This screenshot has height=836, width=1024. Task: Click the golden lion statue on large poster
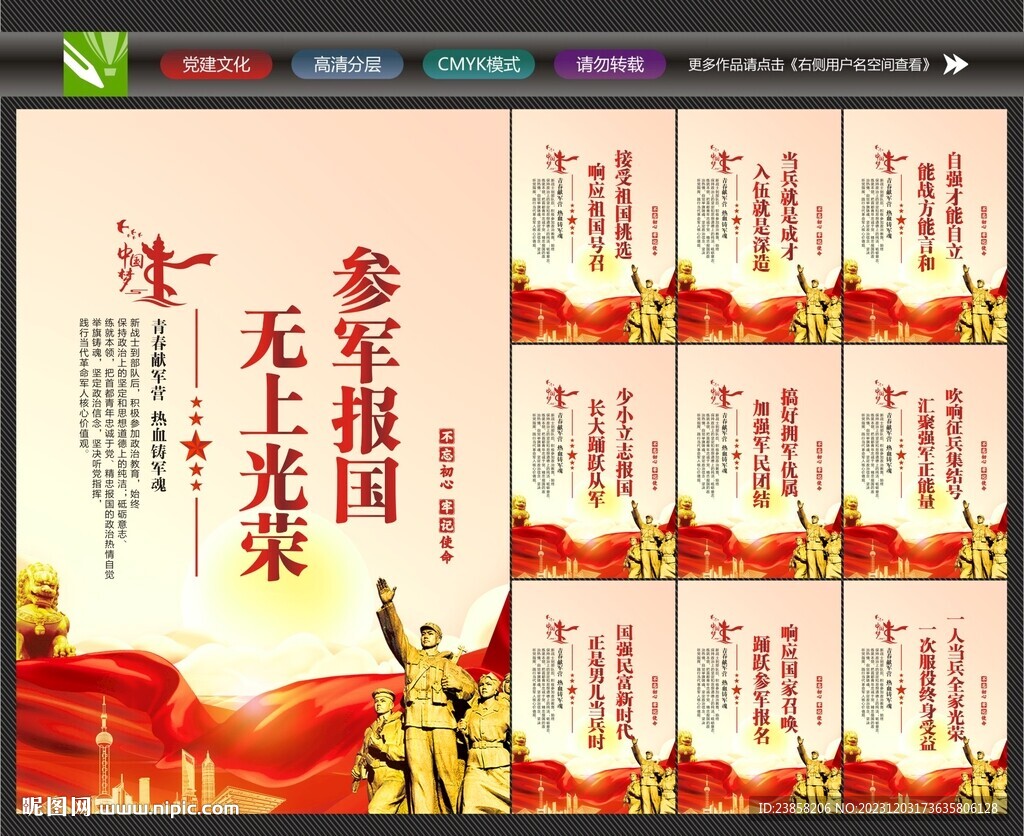tap(44, 610)
